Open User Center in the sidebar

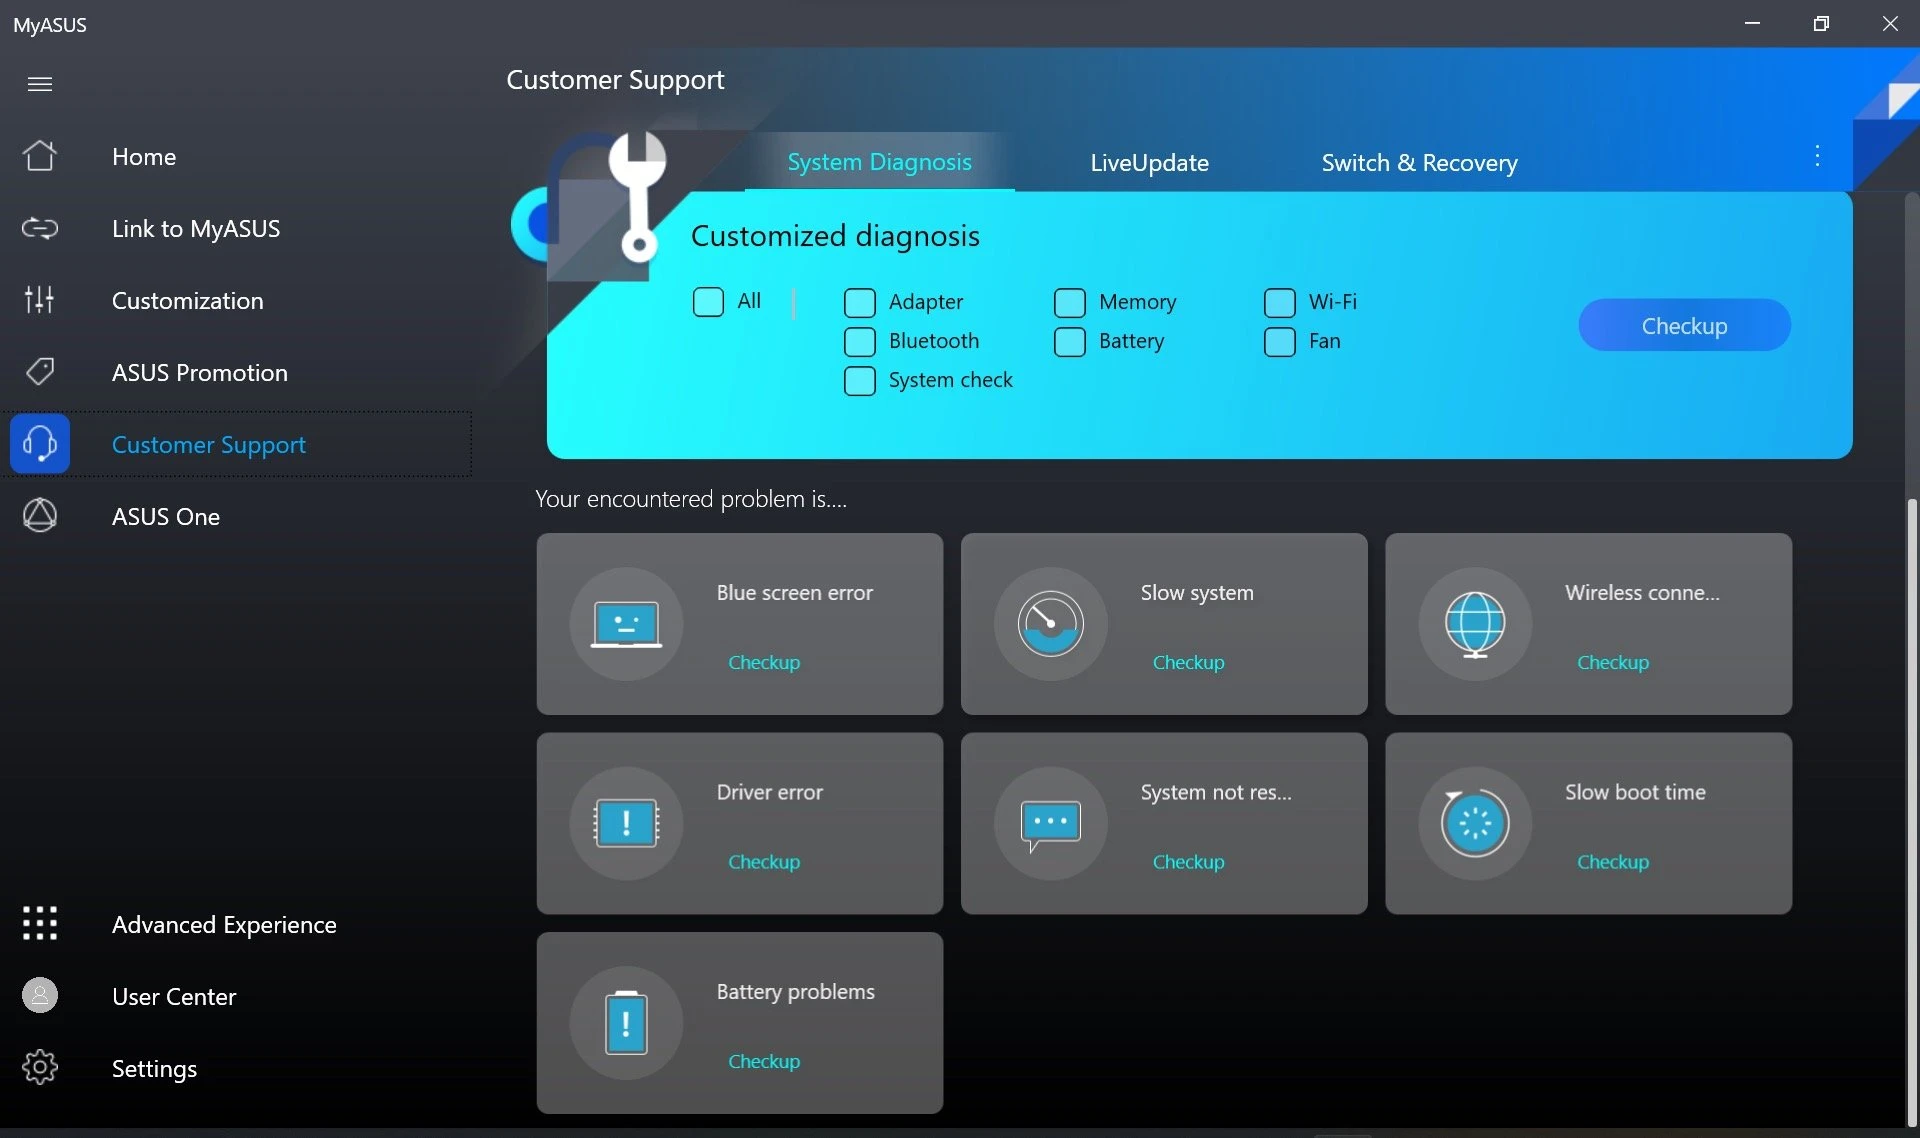(x=236, y=996)
